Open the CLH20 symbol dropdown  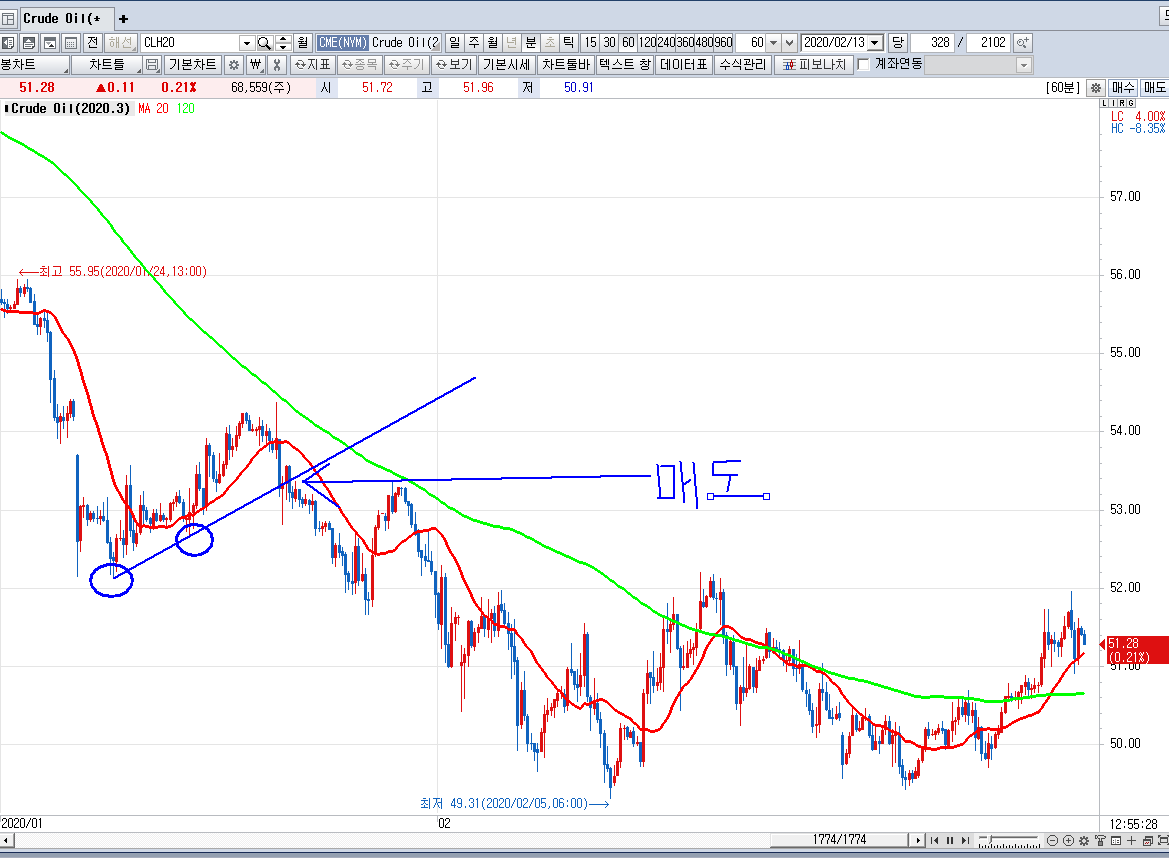tap(246, 43)
